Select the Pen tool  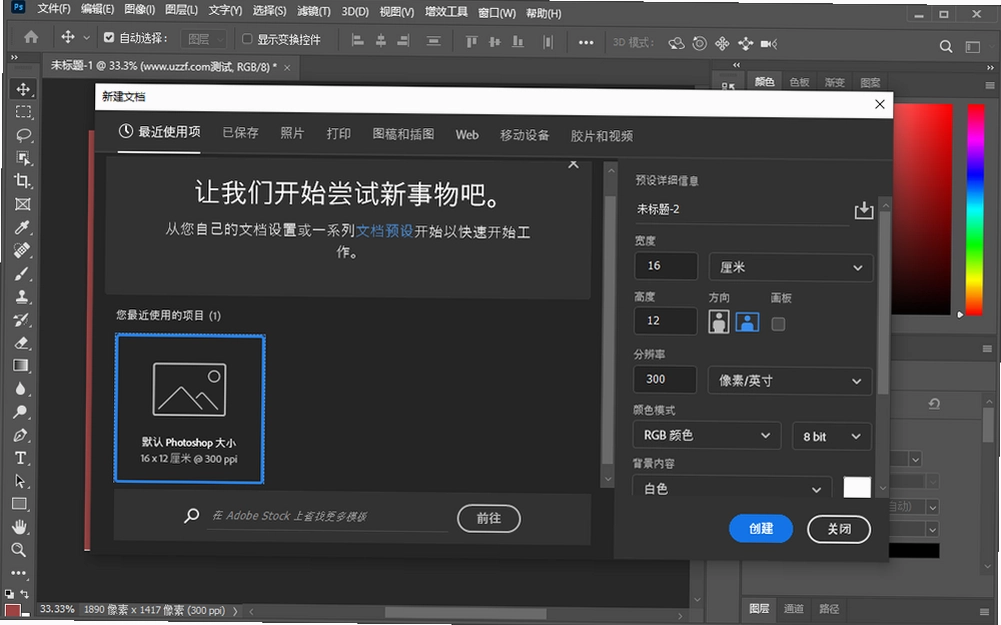click(x=20, y=435)
